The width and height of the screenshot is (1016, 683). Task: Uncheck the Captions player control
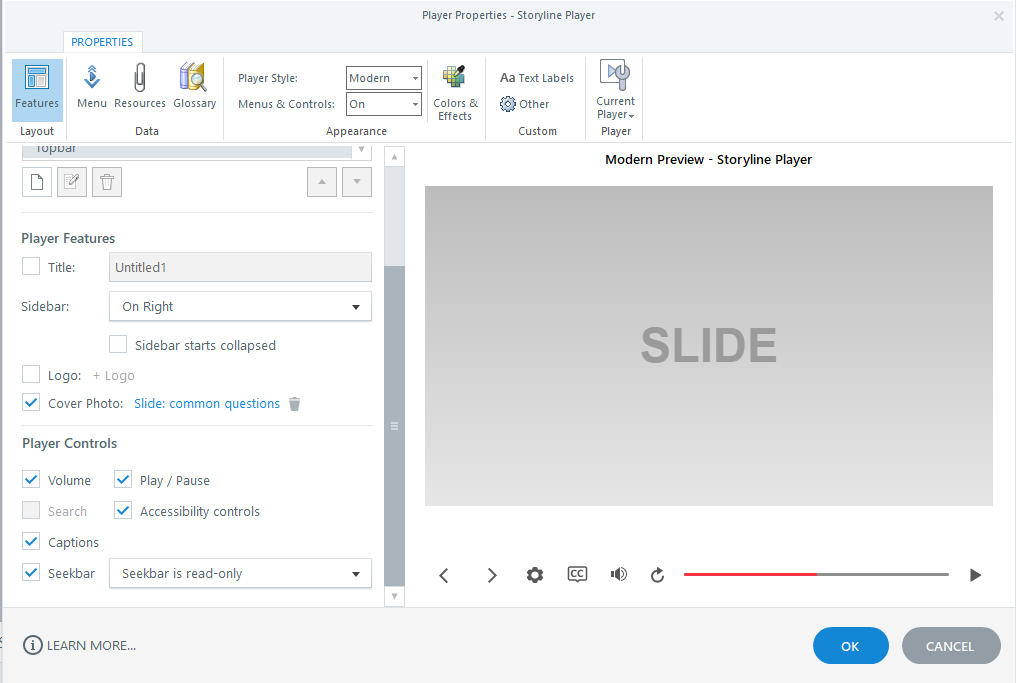click(32, 542)
